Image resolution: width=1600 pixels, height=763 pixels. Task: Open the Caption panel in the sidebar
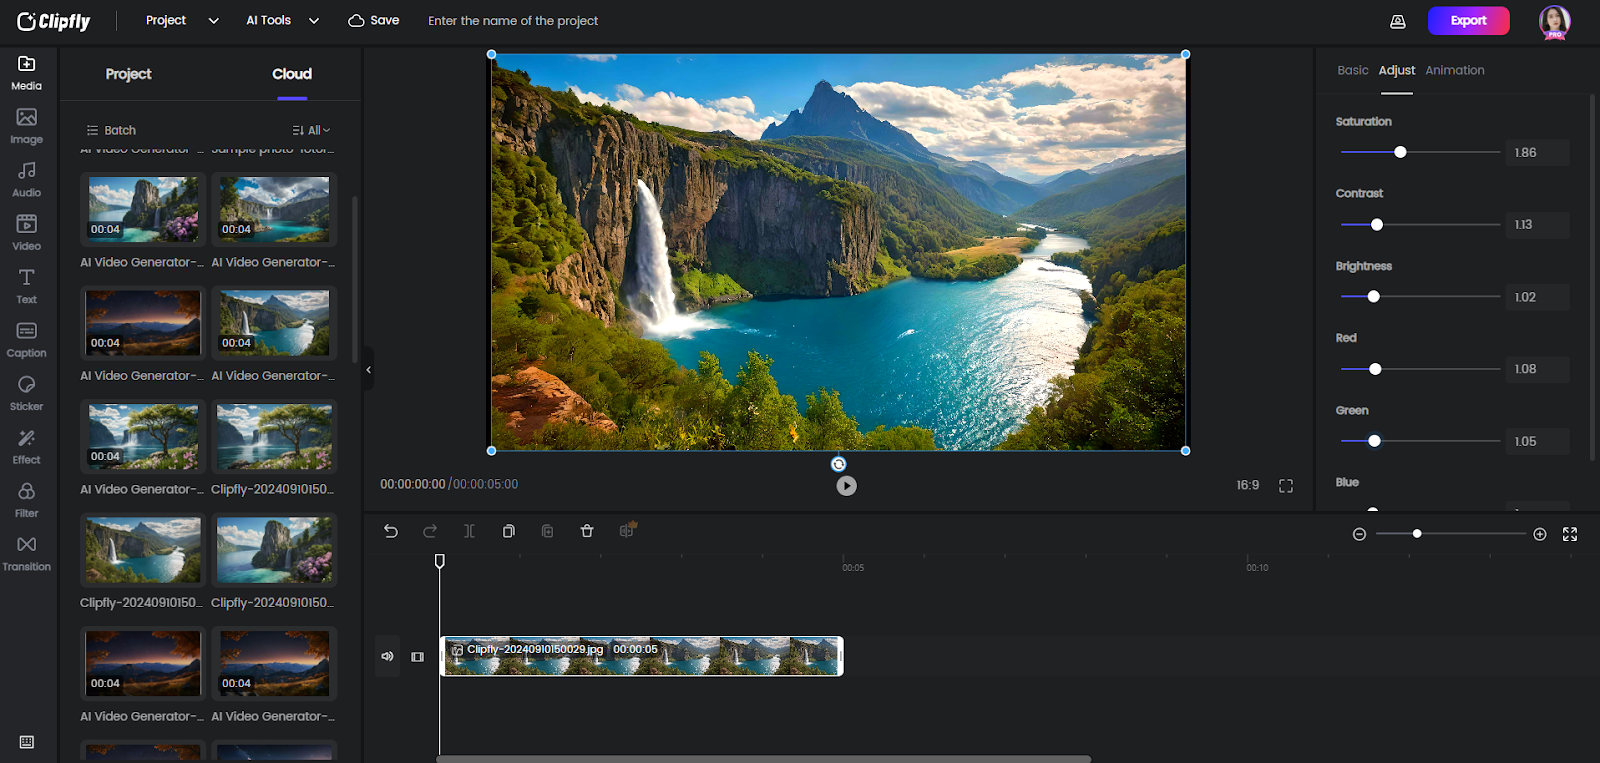click(27, 340)
